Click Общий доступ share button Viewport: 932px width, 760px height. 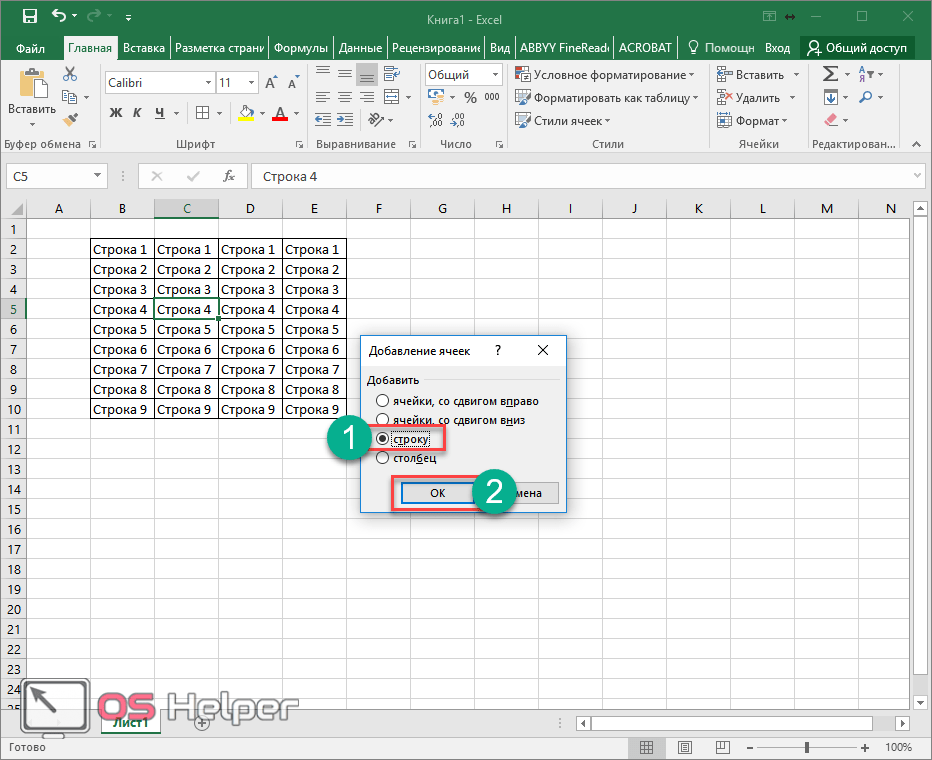(x=858, y=47)
